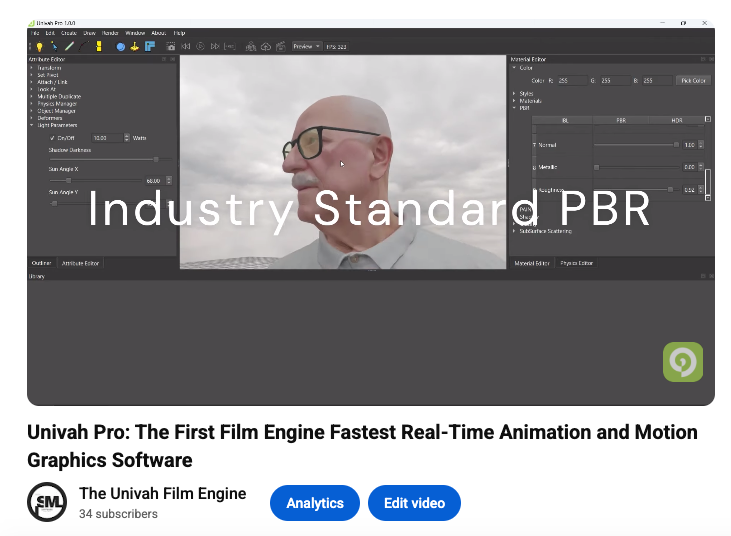Expand the Multiple Duplicate section
The height and width of the screenshot is (536, 731).
tap(32, 96)
